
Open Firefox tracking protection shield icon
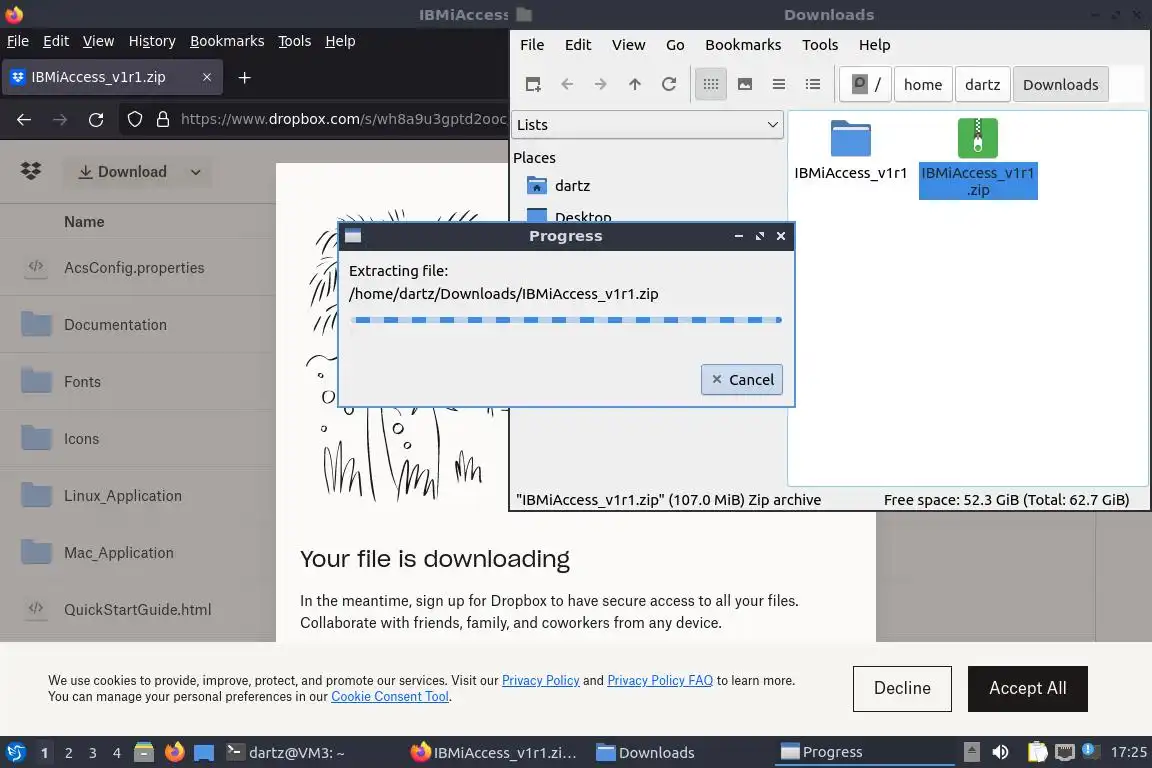(134, 119)
